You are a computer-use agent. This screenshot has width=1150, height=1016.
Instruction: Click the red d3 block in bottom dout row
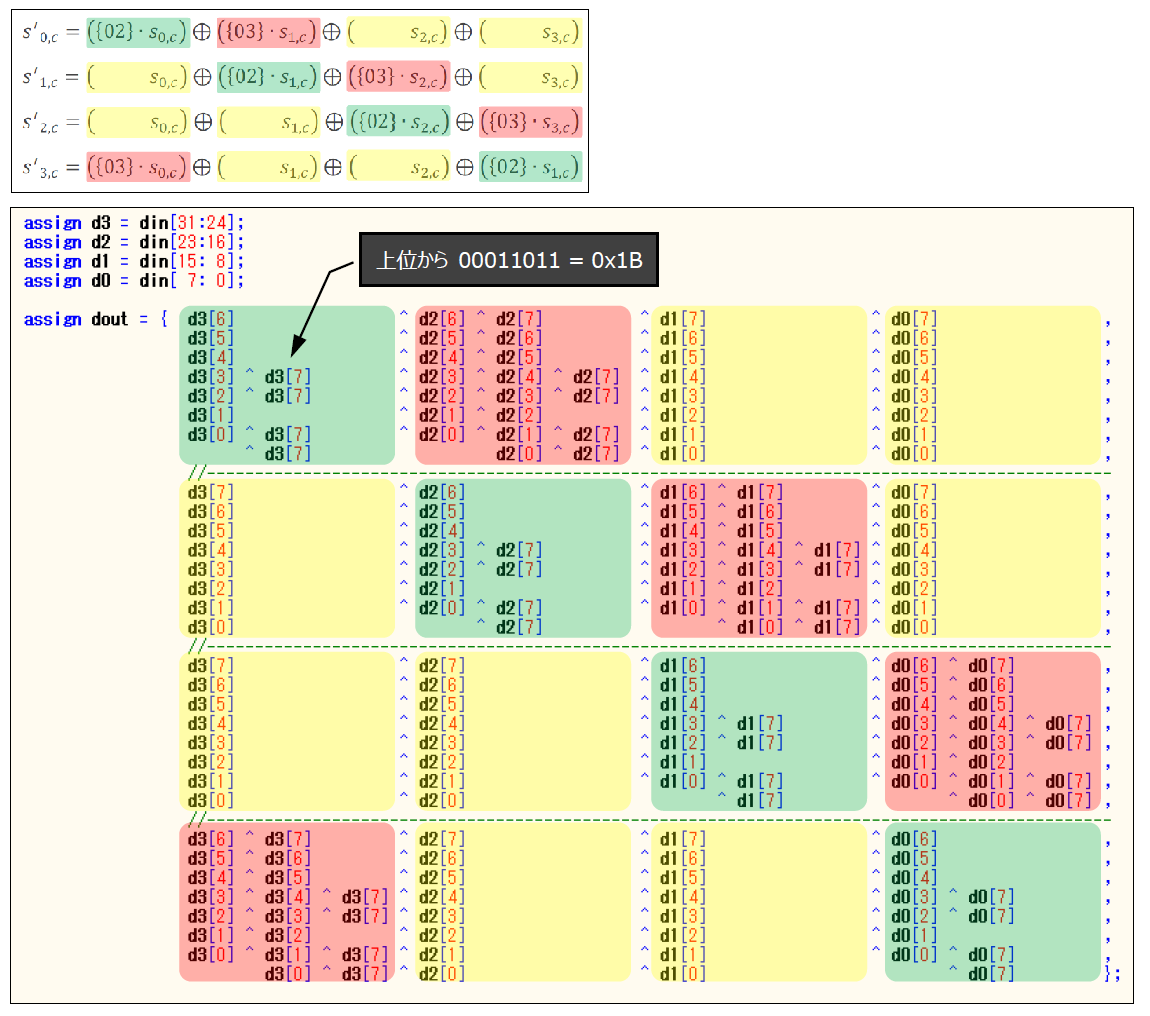click(287, 902)
